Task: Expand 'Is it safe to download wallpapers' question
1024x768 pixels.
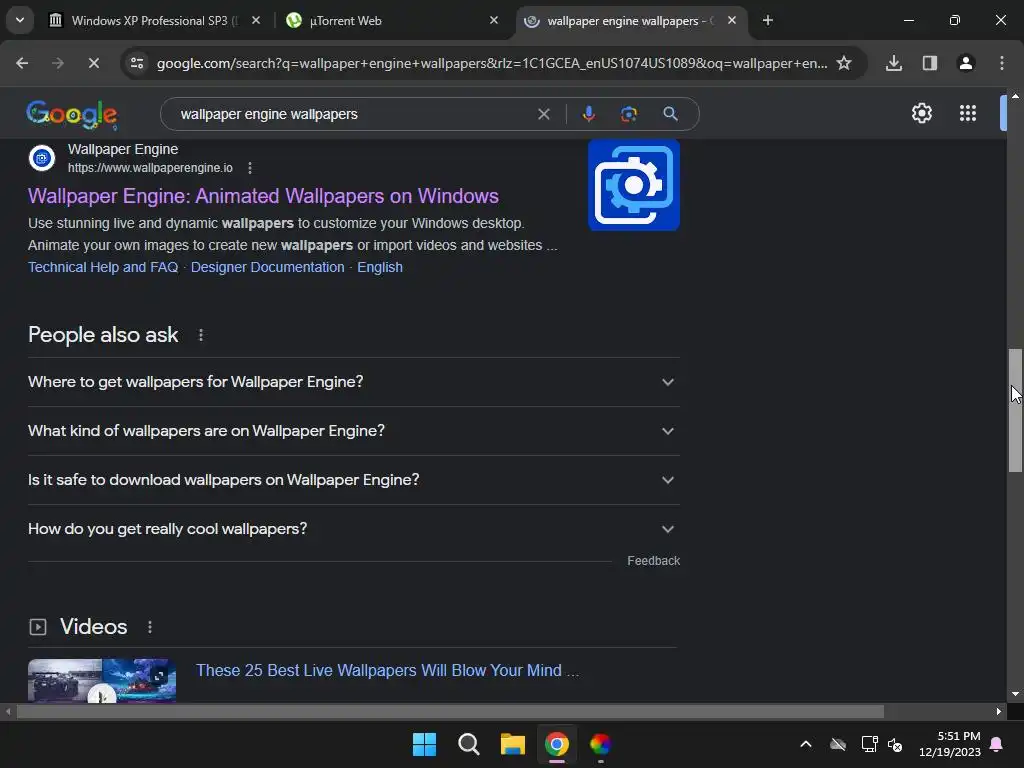Action: (x=353, y=480)
